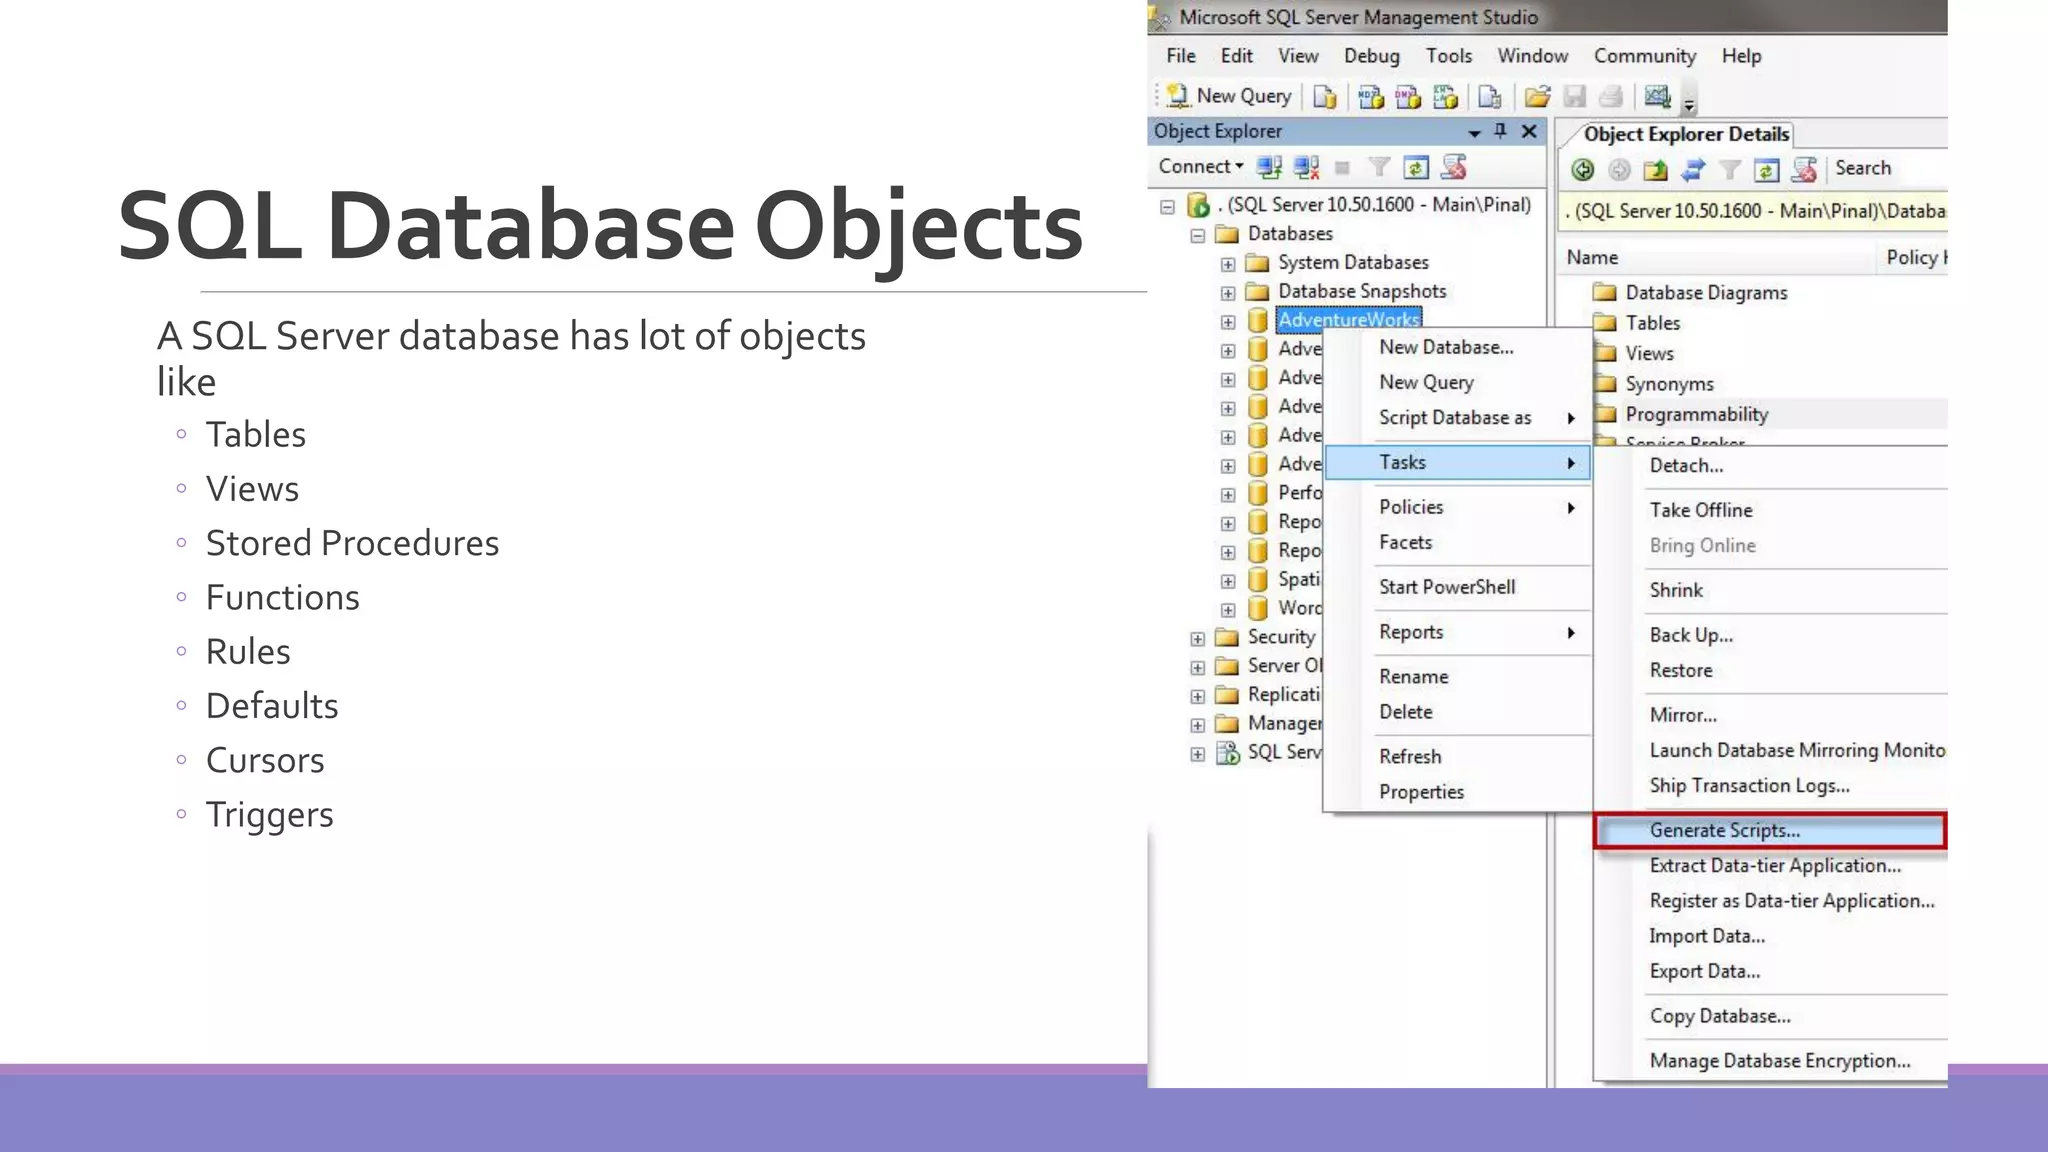Image resolution: width=2048 pixels, height=1152 pixels.
Task: Click the Open File folder icon
Action: 1537,97
